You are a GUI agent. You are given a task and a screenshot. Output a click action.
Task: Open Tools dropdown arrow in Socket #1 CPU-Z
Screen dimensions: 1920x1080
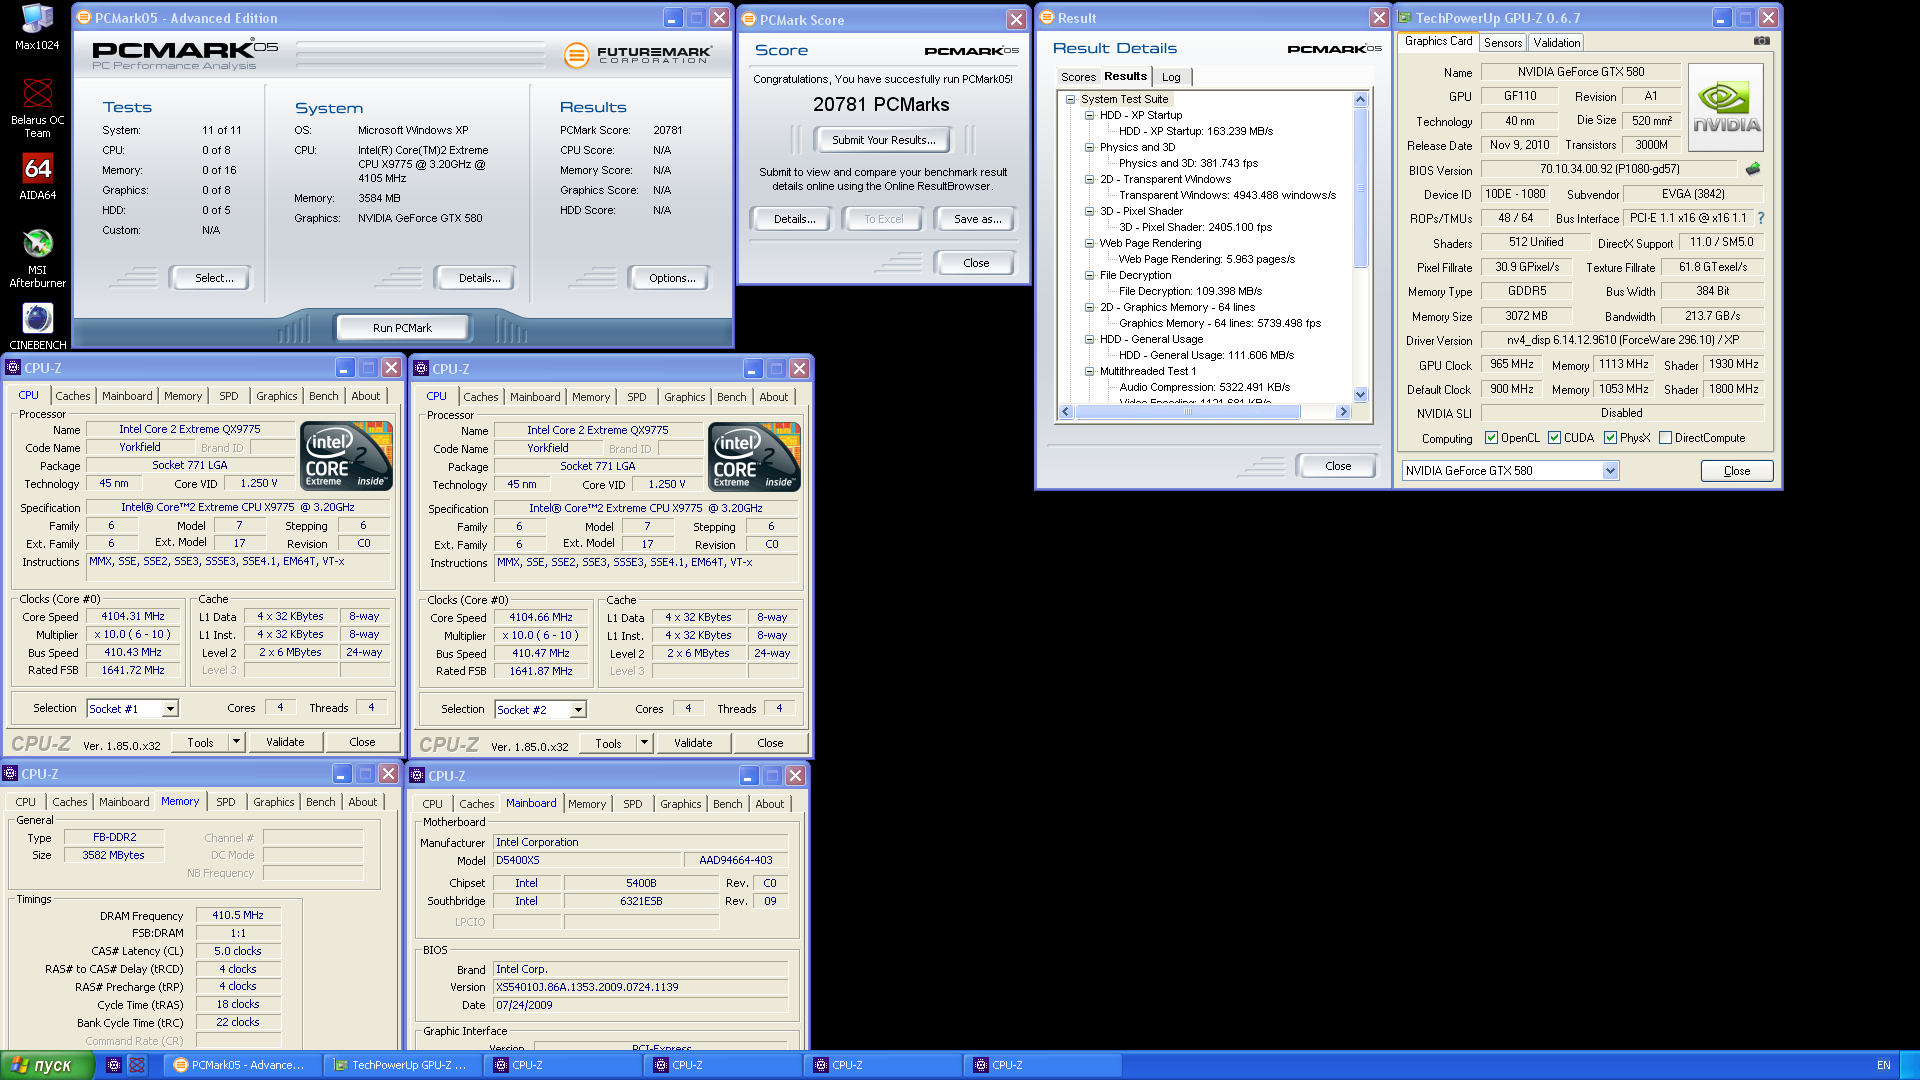(236, 742)
